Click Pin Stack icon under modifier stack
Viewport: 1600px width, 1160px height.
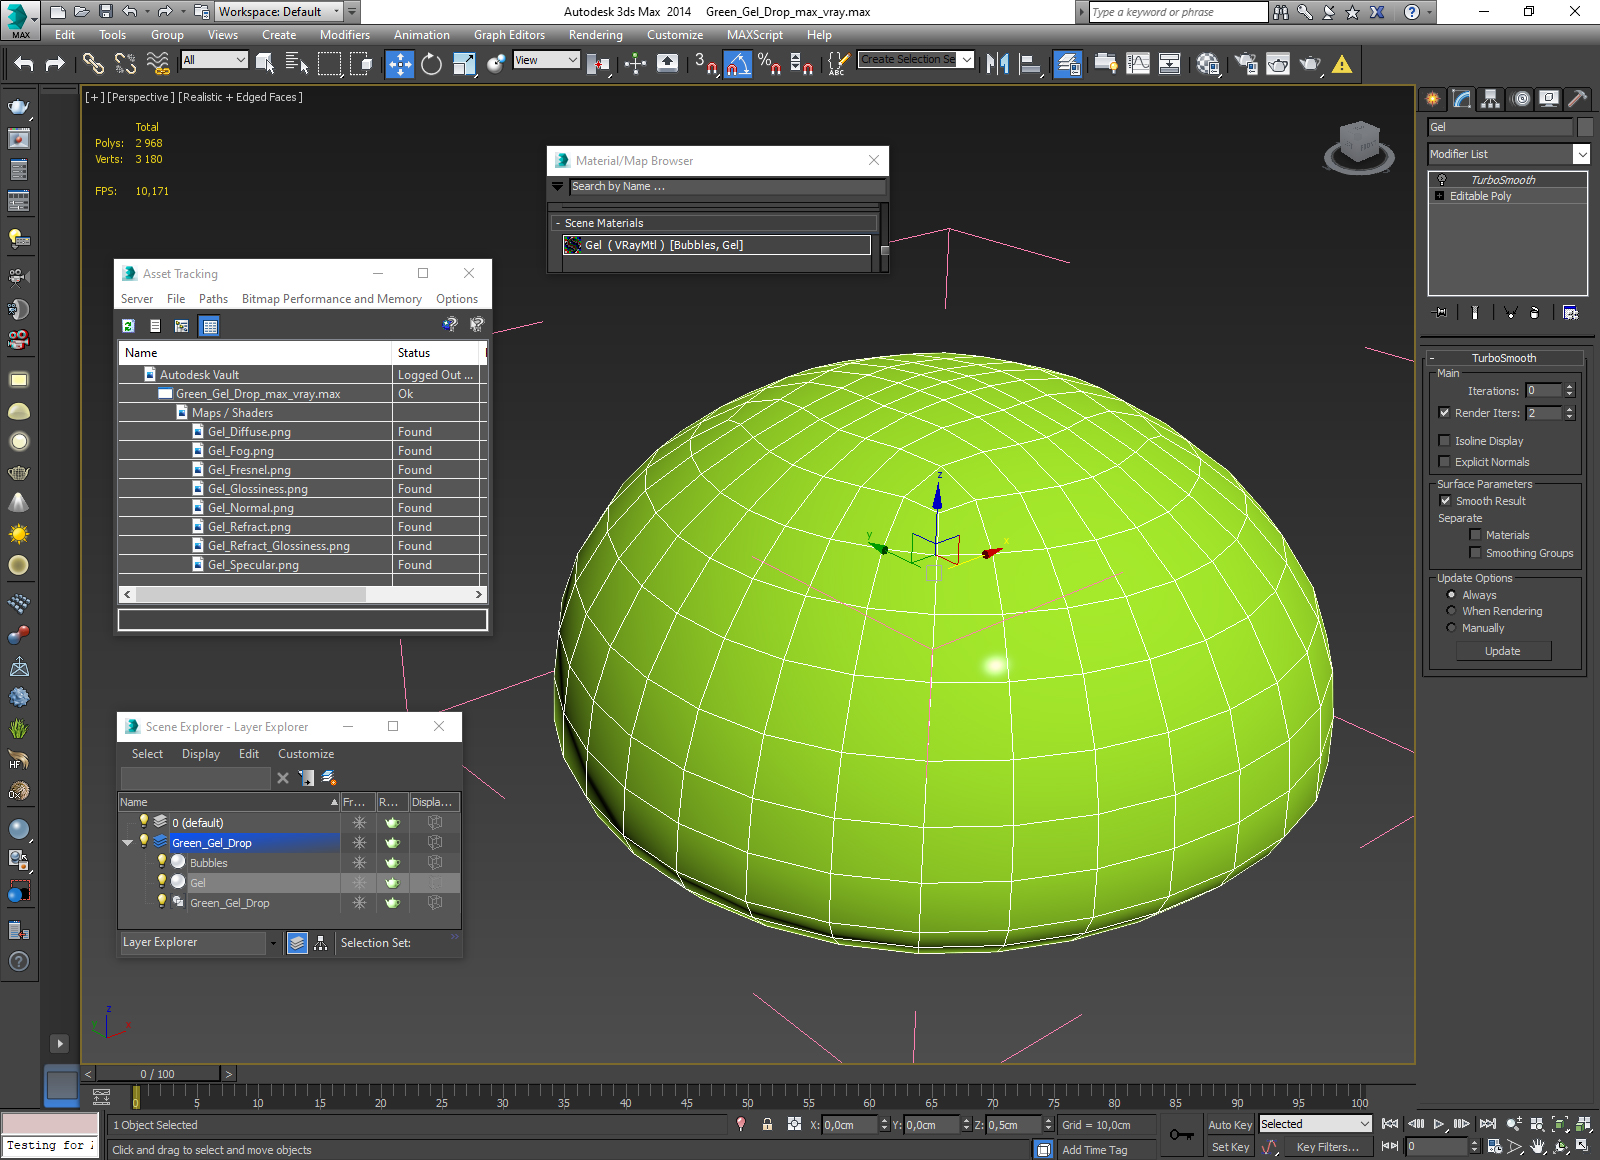[1440, 312]
